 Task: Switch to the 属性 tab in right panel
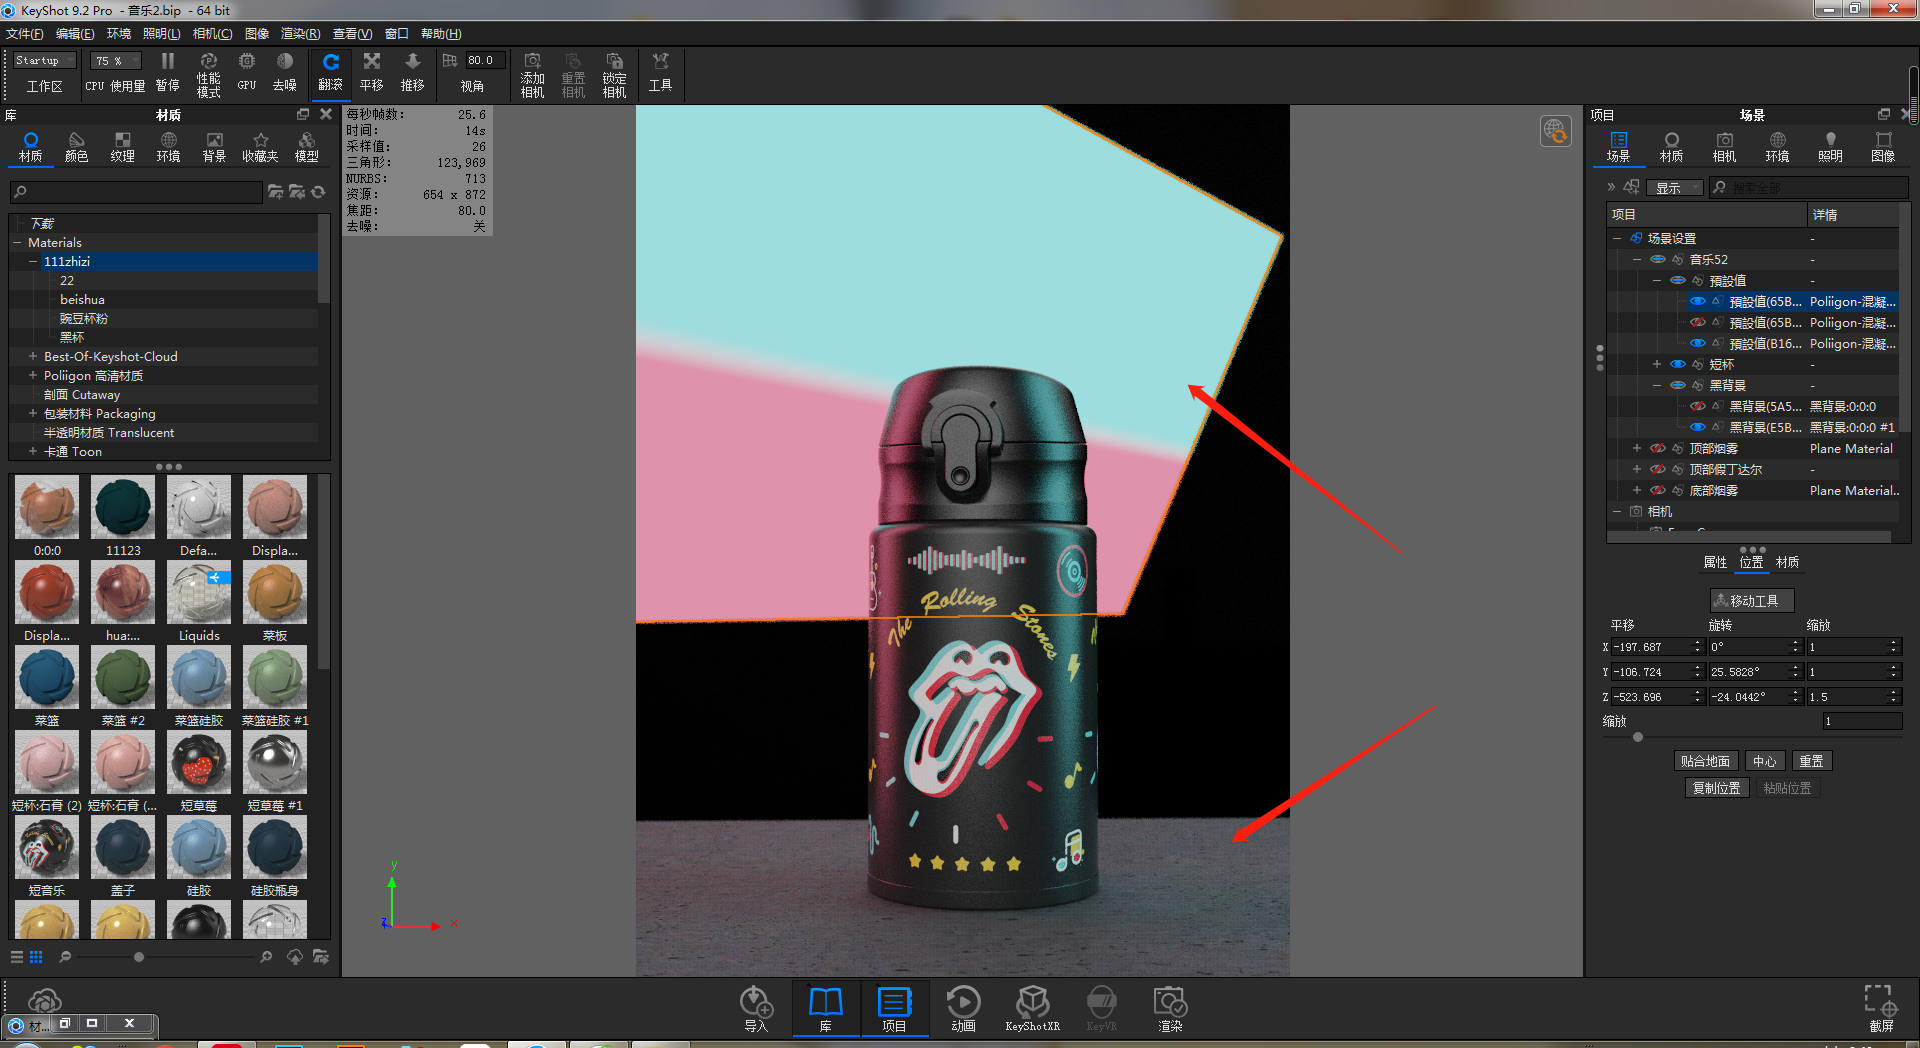click(x=1714, y=562)
